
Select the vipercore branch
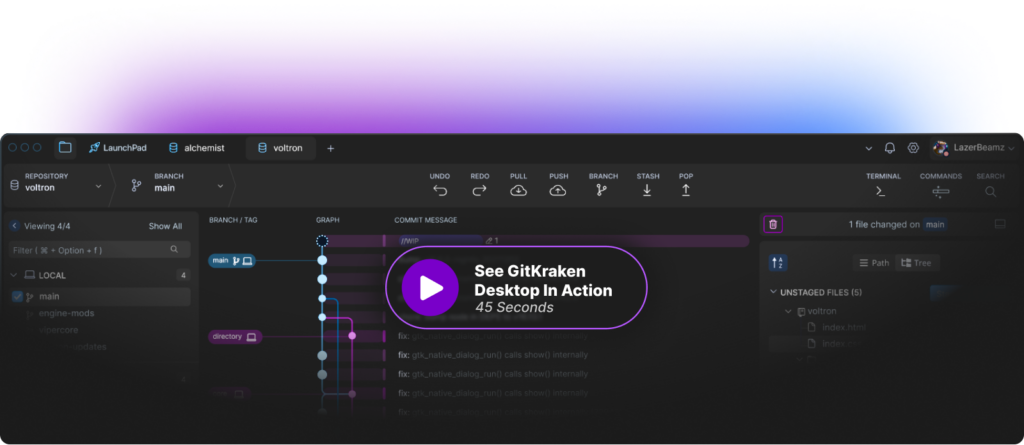58,330
